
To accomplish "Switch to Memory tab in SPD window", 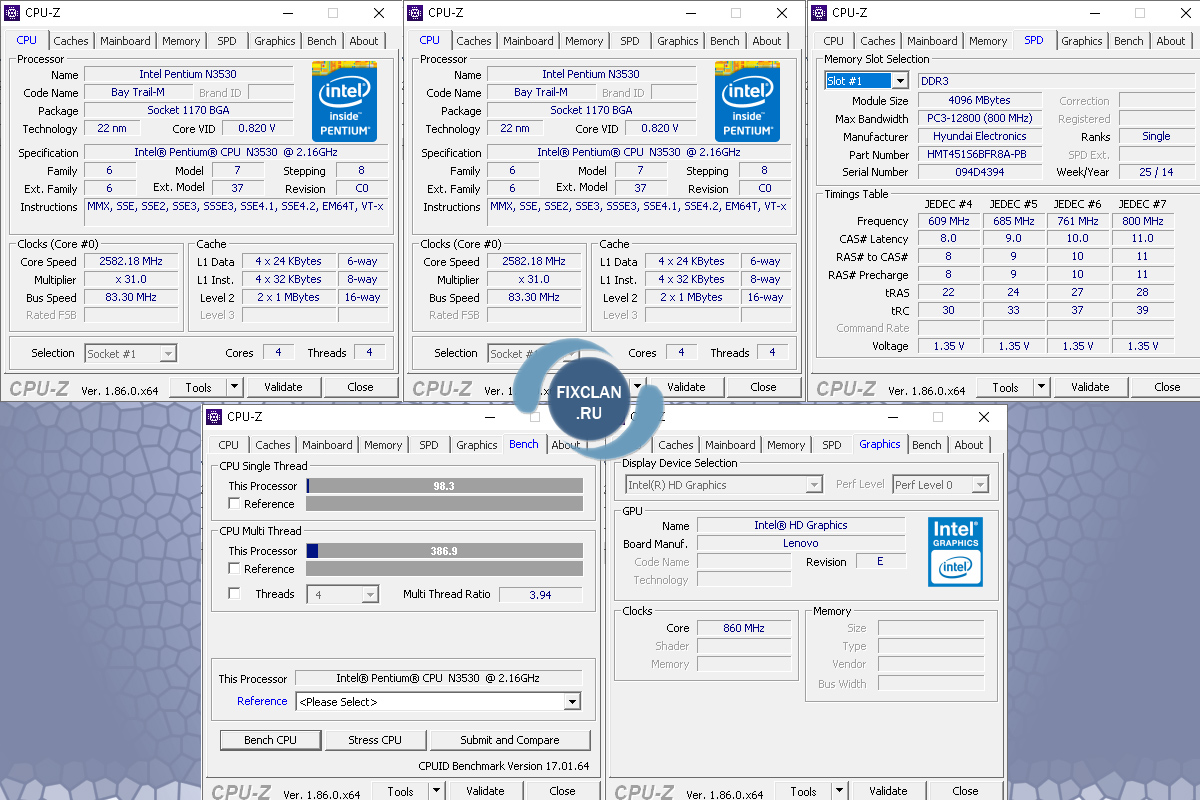I will pos(988,41).
